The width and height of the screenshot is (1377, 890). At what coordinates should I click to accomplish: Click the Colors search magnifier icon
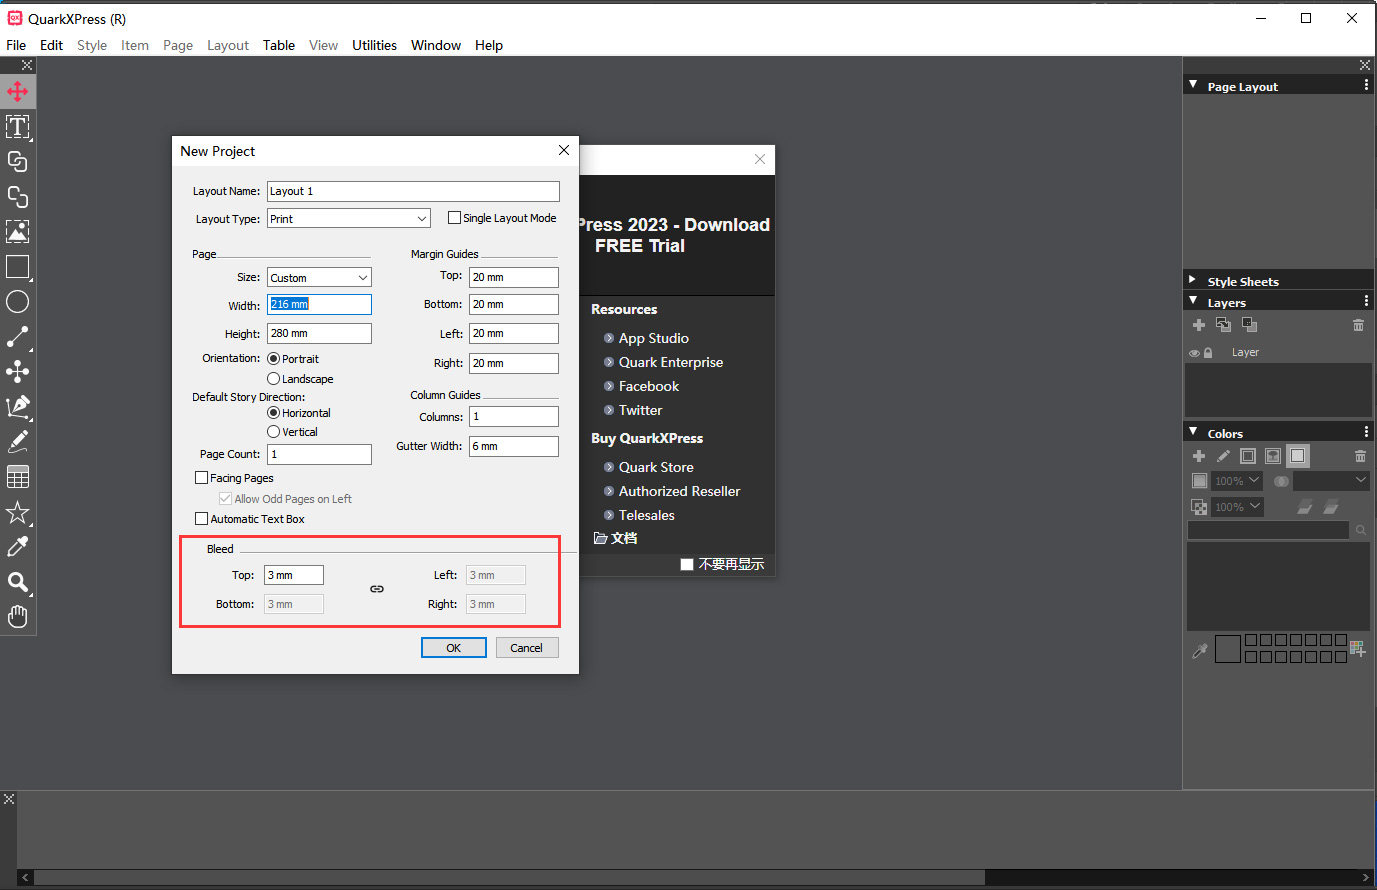[x=1361, y=530]
